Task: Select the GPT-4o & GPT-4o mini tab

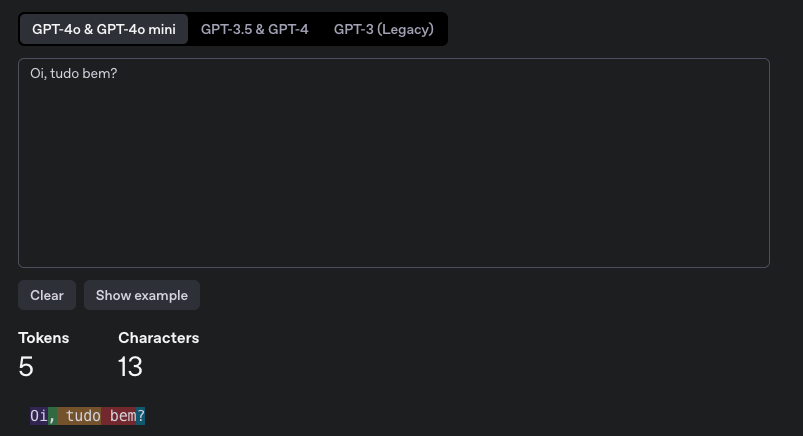Action: pos(104,29)
